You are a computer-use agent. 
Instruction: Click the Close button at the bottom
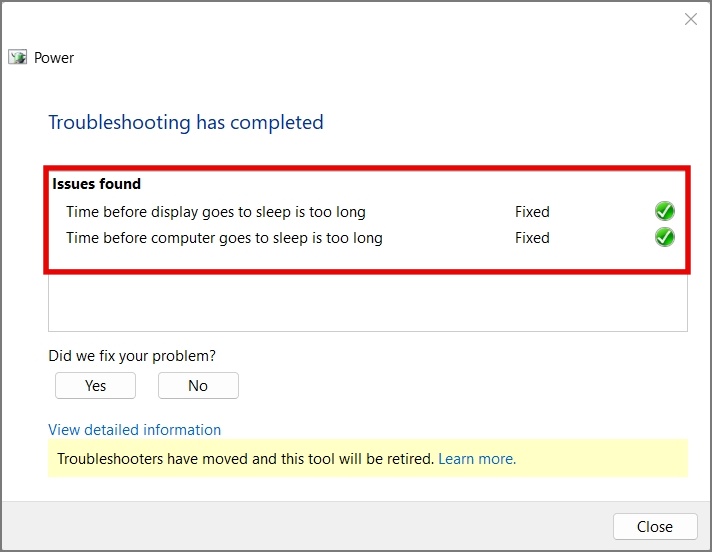click(655, 527)
